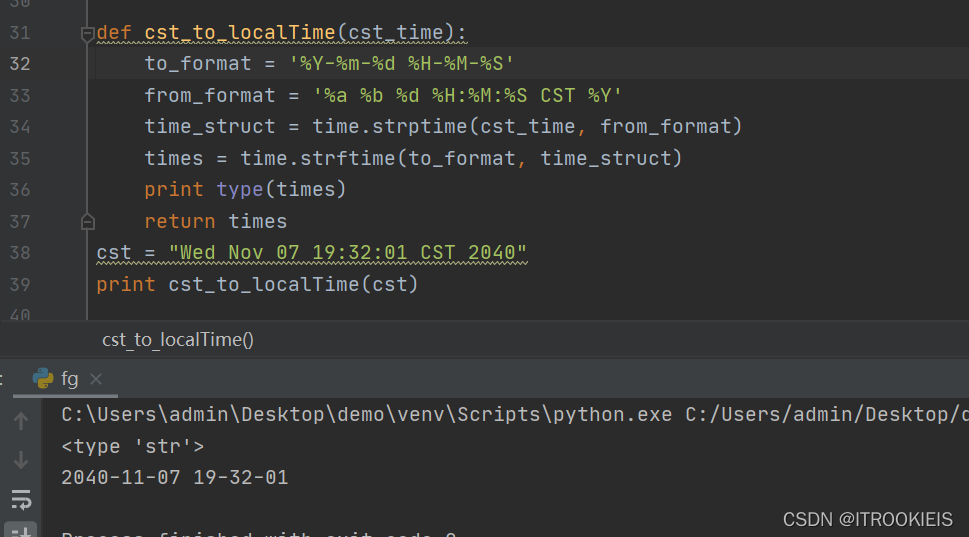This screenshot has height=537, width=969.
Task: Click fold end marker at line 37
Action: coord(88,222)
